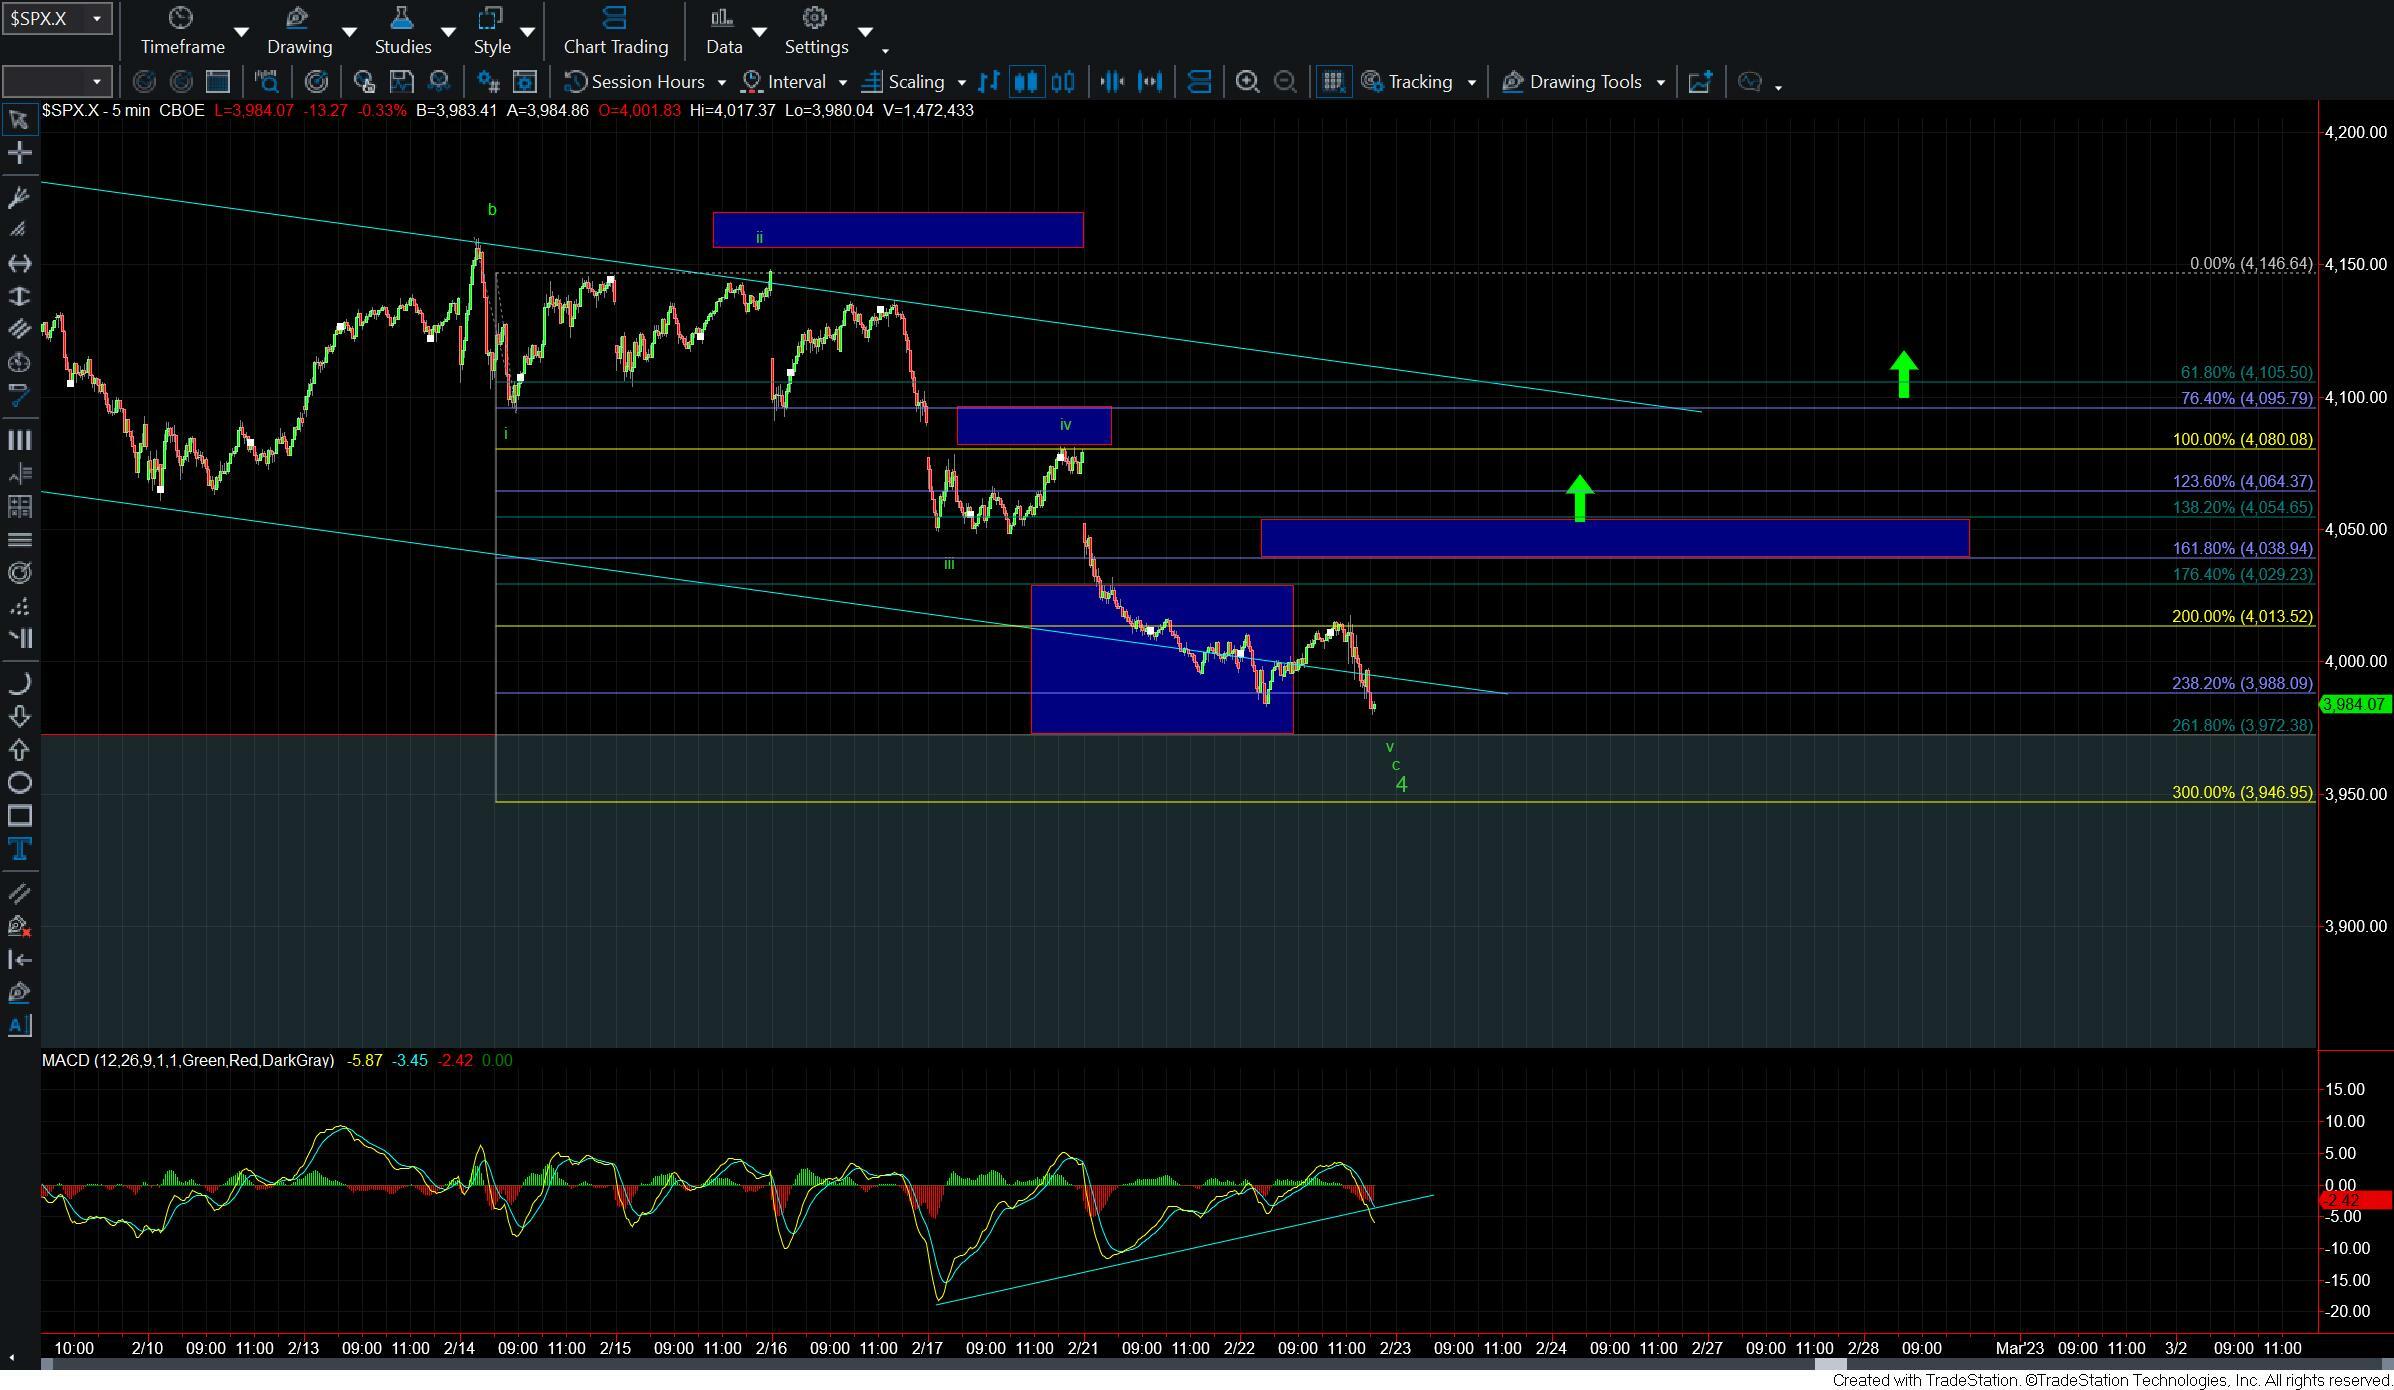Select the horizontal double-arrow drawing tool
The width and height of the screenshot is (2394, 1390).
19,263
